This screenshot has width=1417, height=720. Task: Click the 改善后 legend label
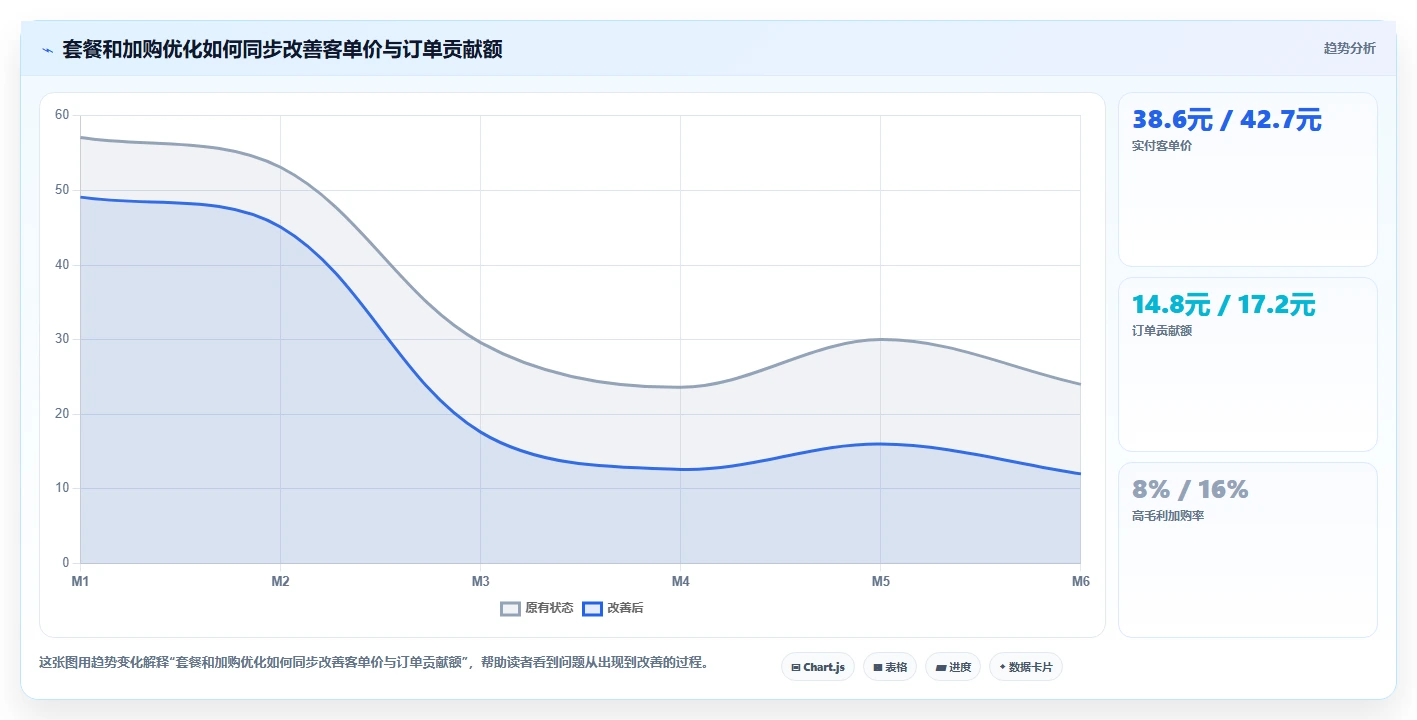coord(625,608)
